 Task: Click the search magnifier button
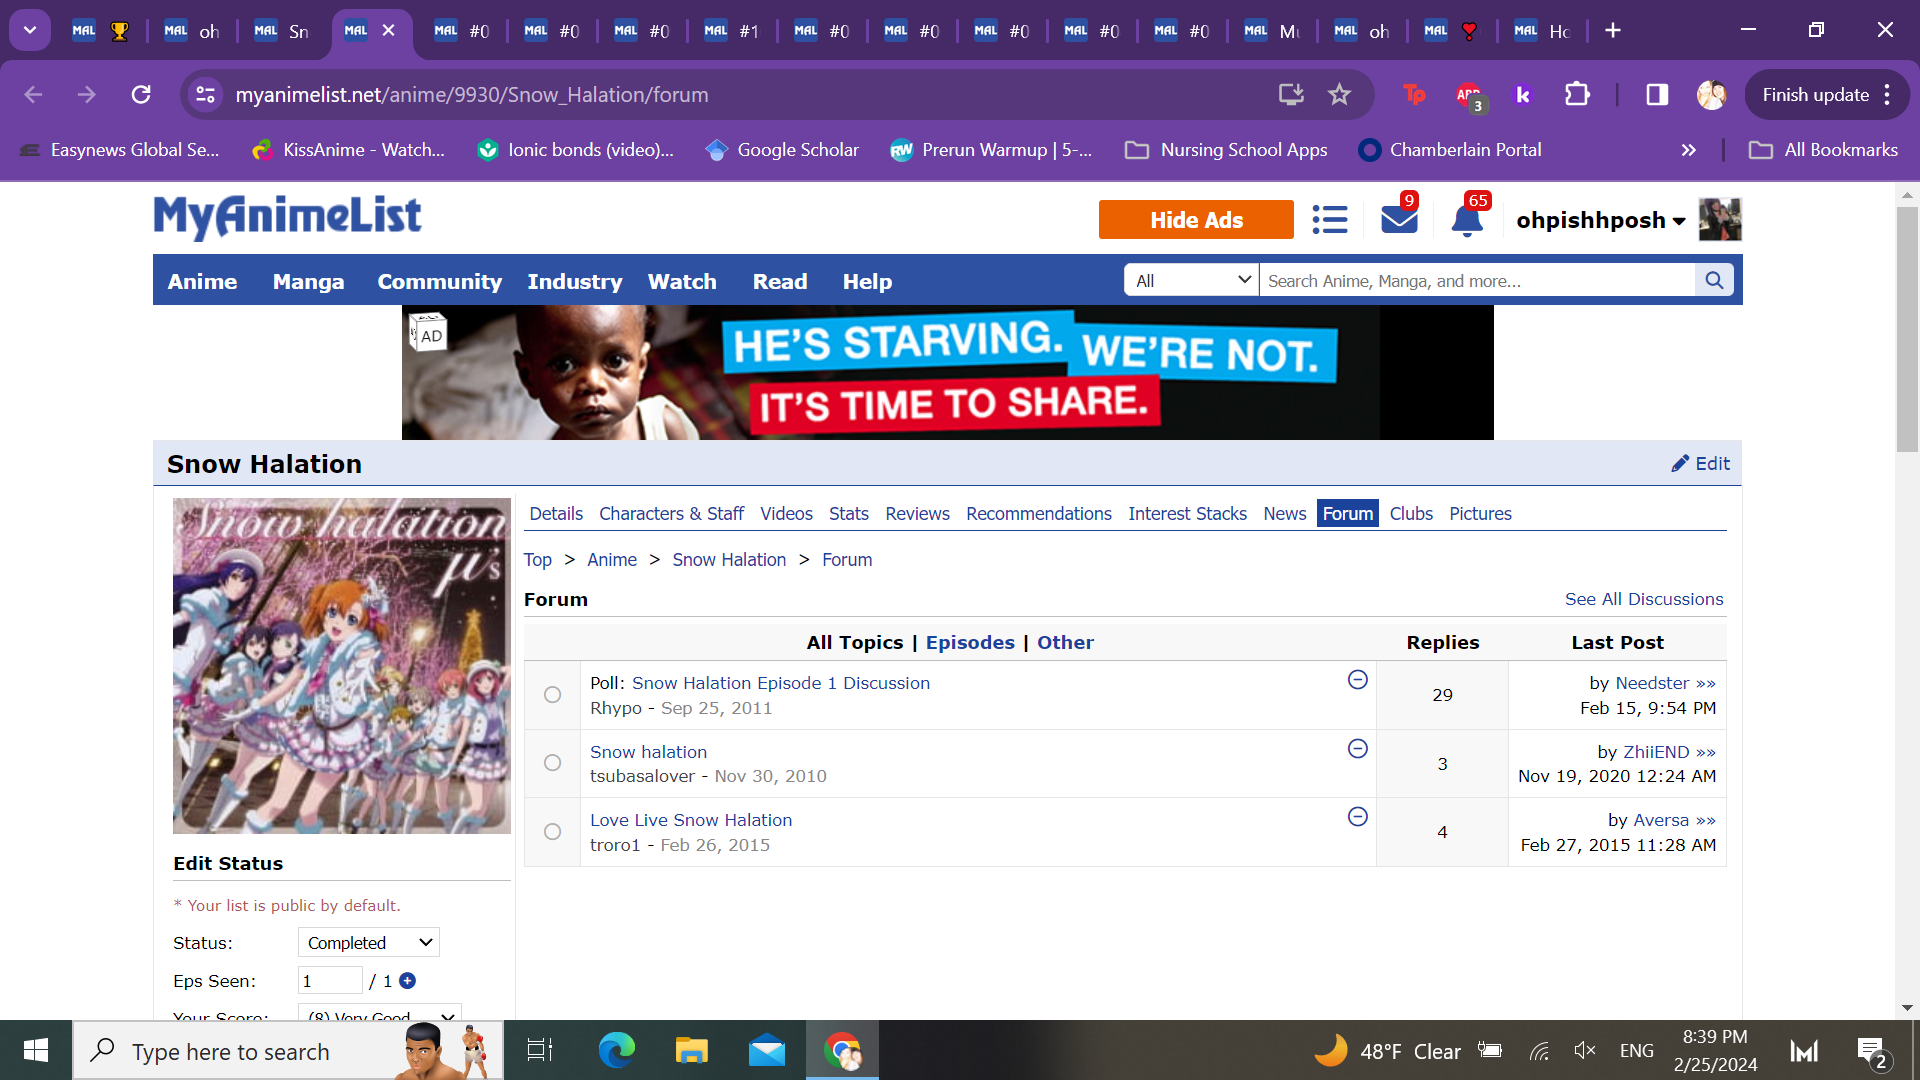coord(1714,280)
